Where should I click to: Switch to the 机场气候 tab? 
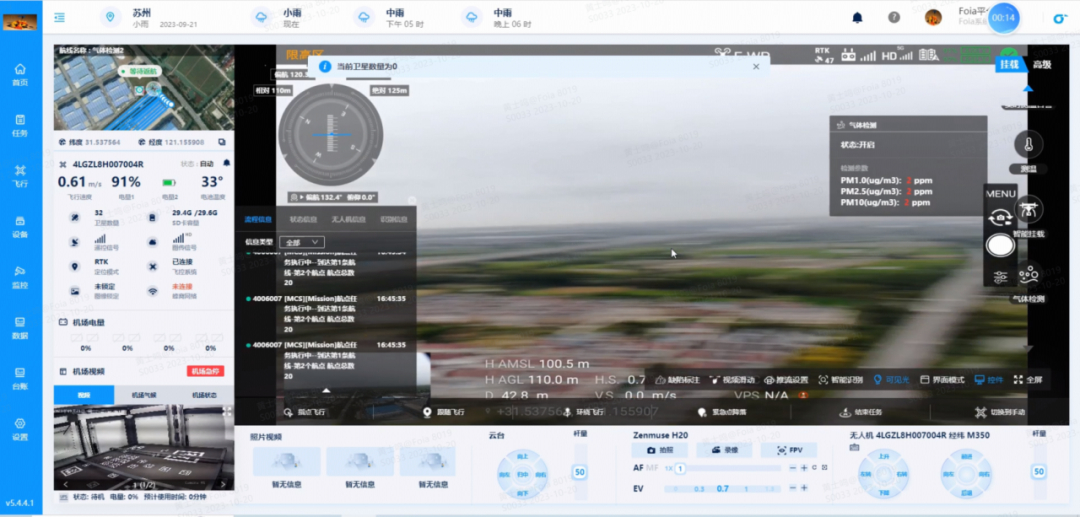[x=144, y=396]
